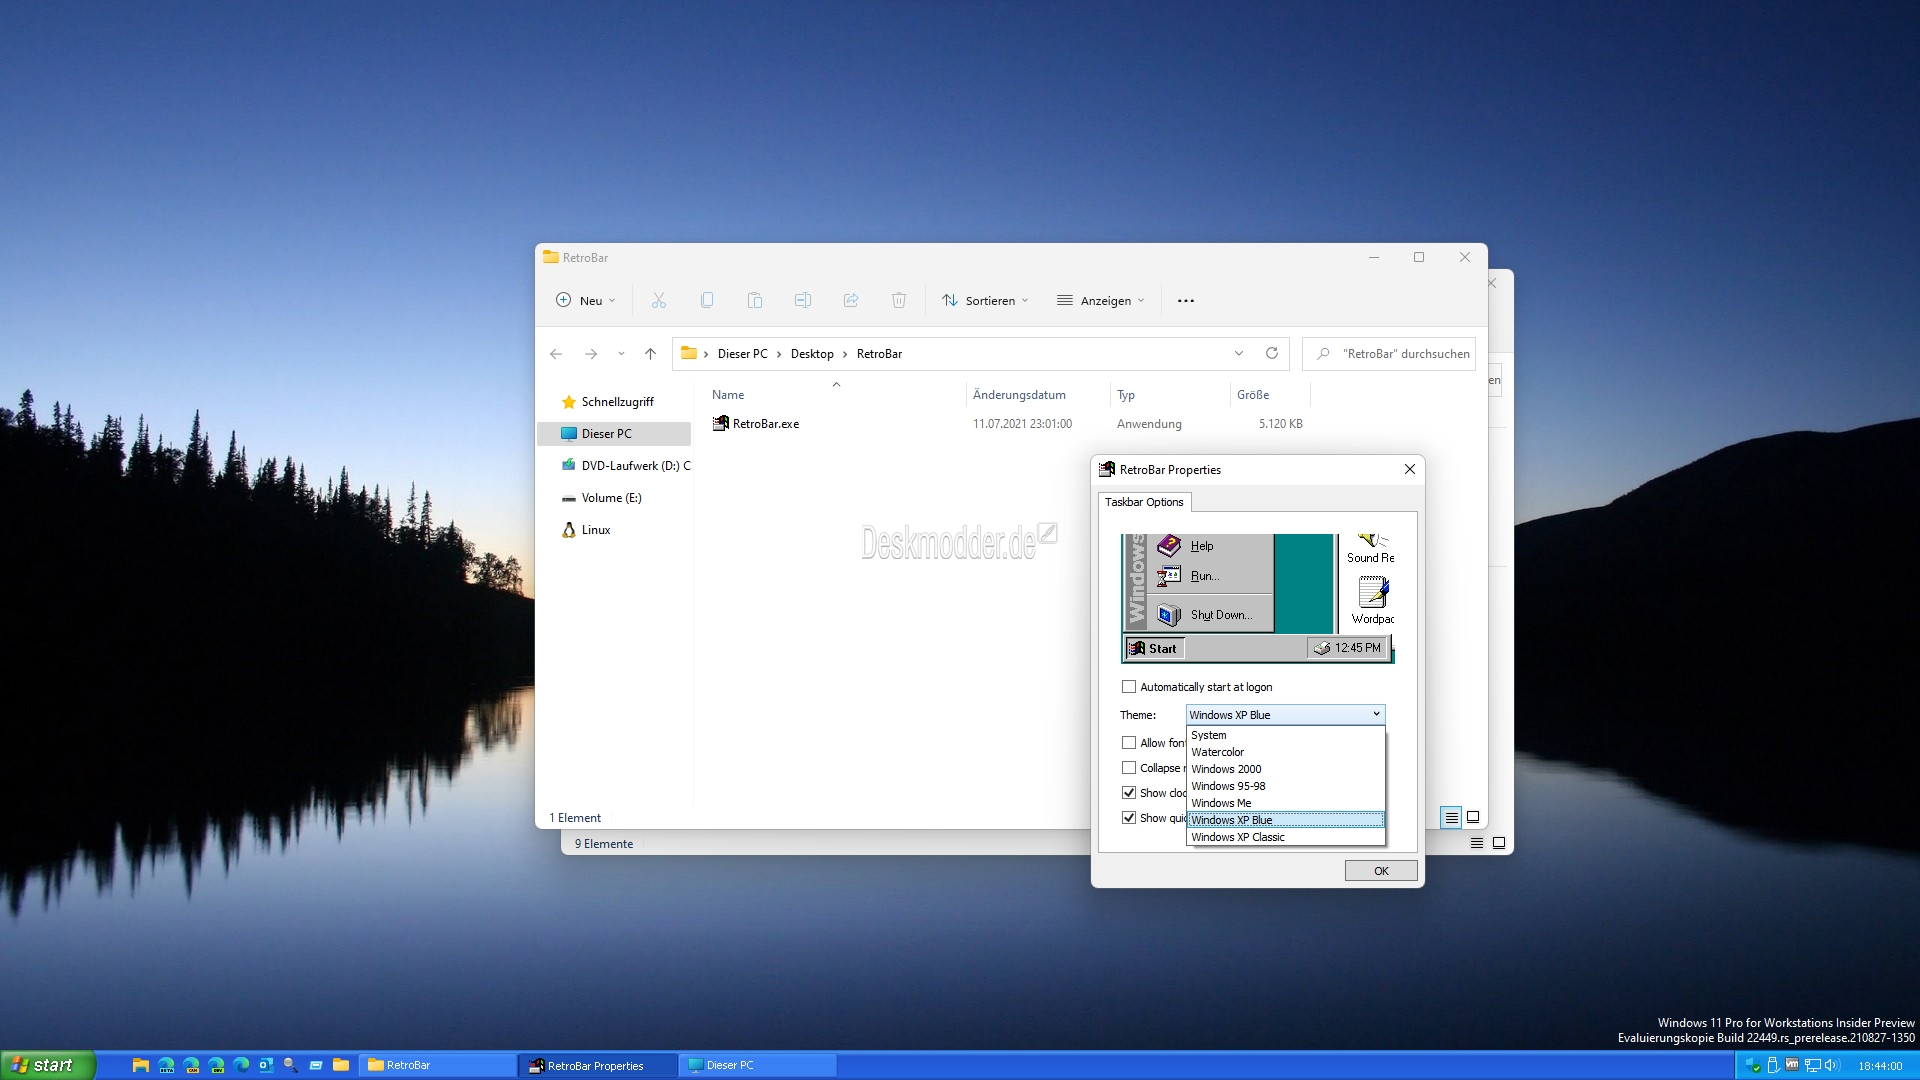Toggle the Collapse checkbox
The image size is (1920, 1080).
tap(1129, 768)
